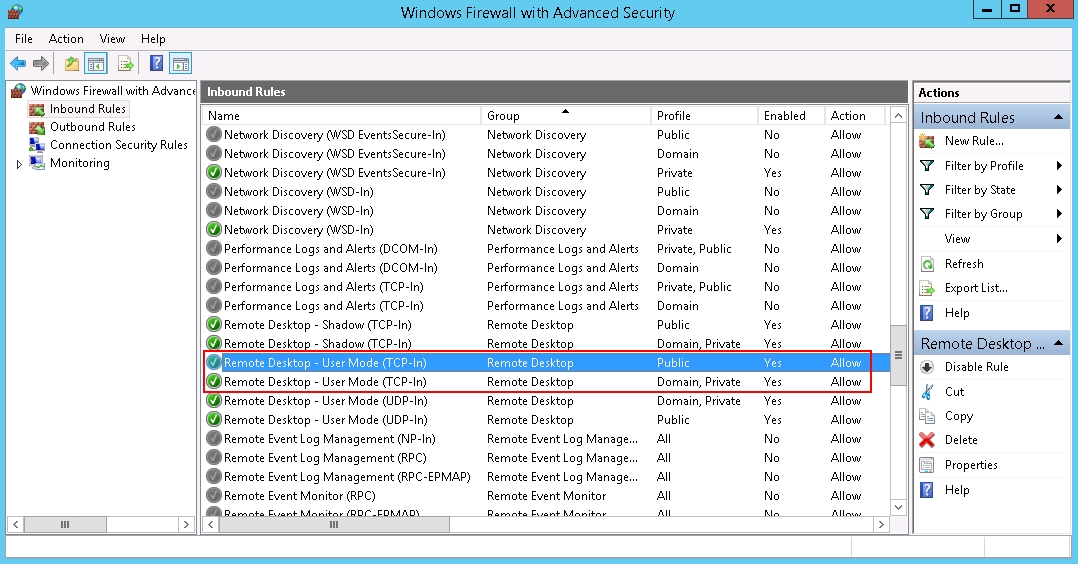Screen dimensions: 1078x564
Task: Click Export List... action link
Action: (976, 288)
